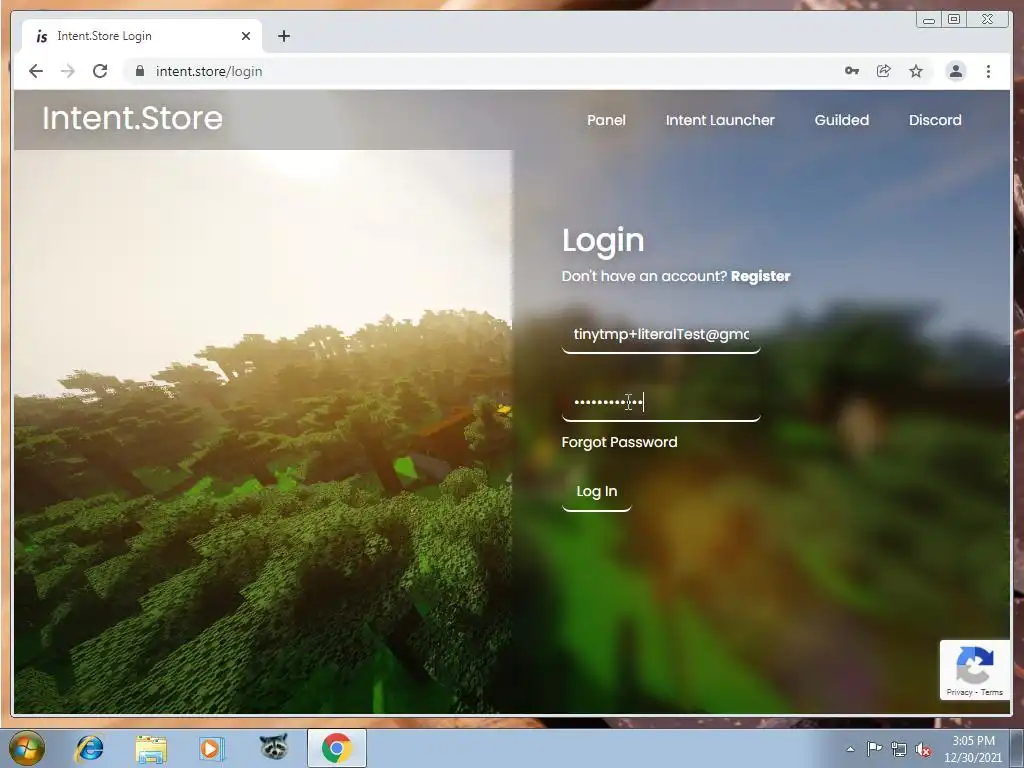Click the taskbar clock showing 3:05 PM
Viewport: 1024px width, 768px height.
coord(972,749)
